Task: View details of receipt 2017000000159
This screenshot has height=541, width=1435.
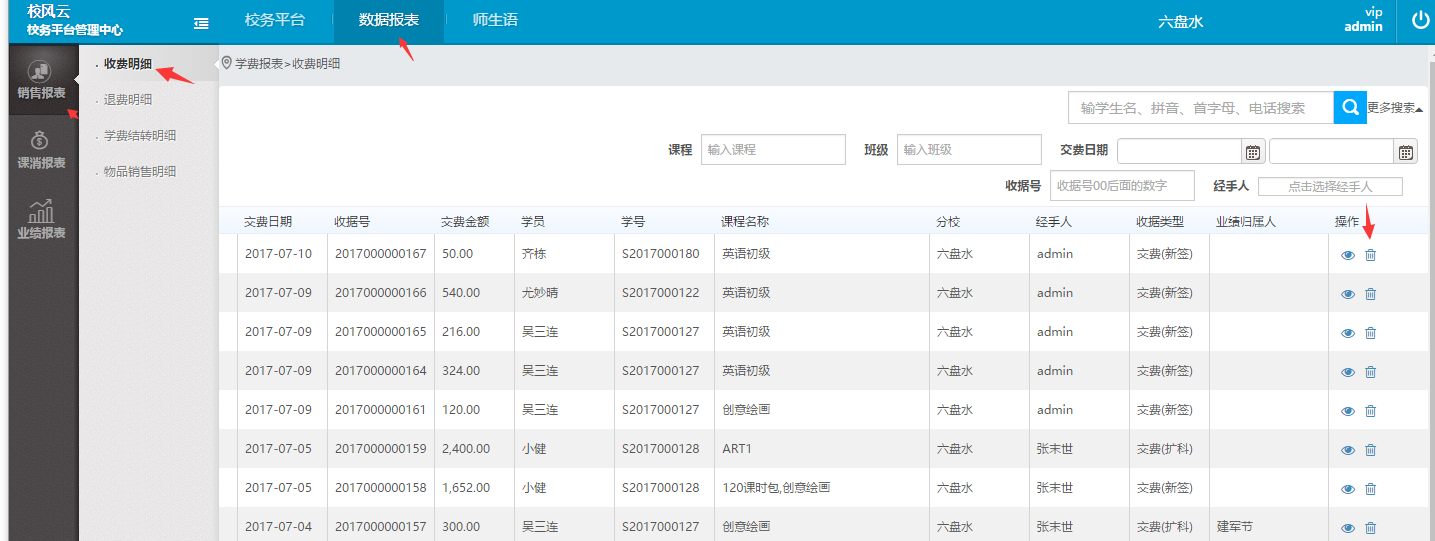Action: coord(1348,450)
